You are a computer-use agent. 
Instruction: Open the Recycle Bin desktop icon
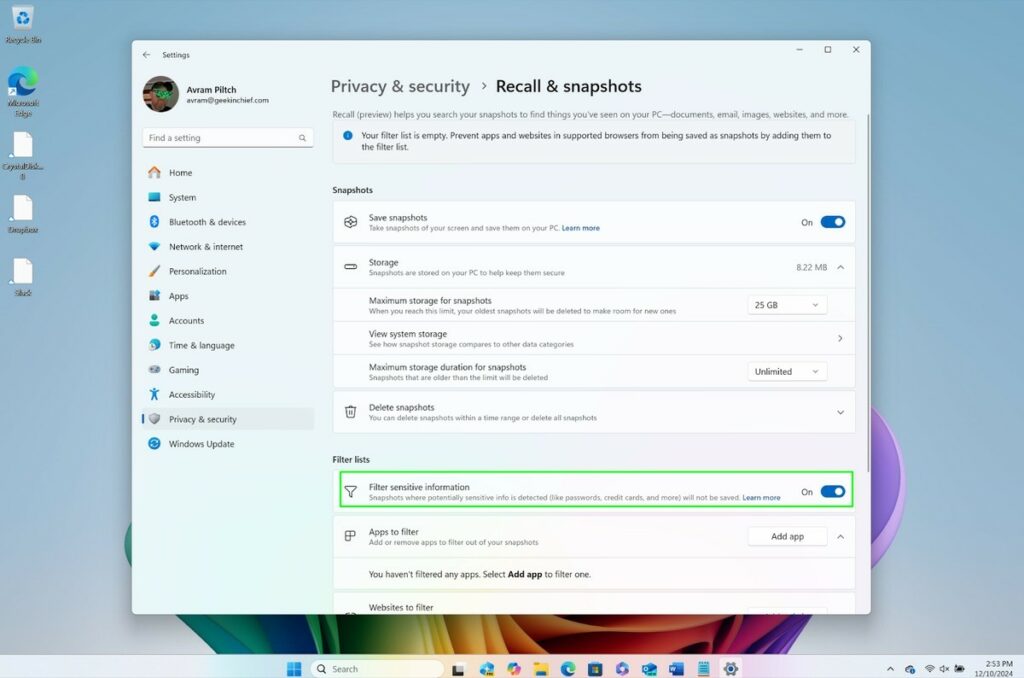coord(22,19)
